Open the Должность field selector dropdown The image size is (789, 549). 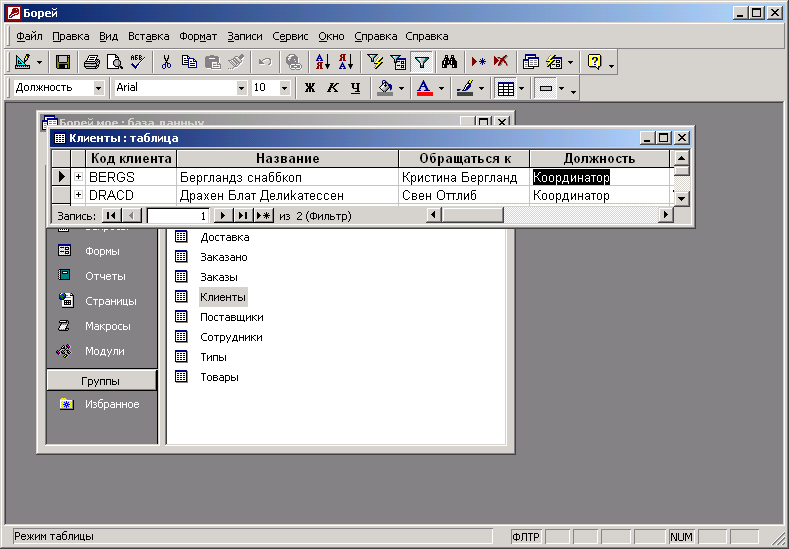click(x=99, y=88)
